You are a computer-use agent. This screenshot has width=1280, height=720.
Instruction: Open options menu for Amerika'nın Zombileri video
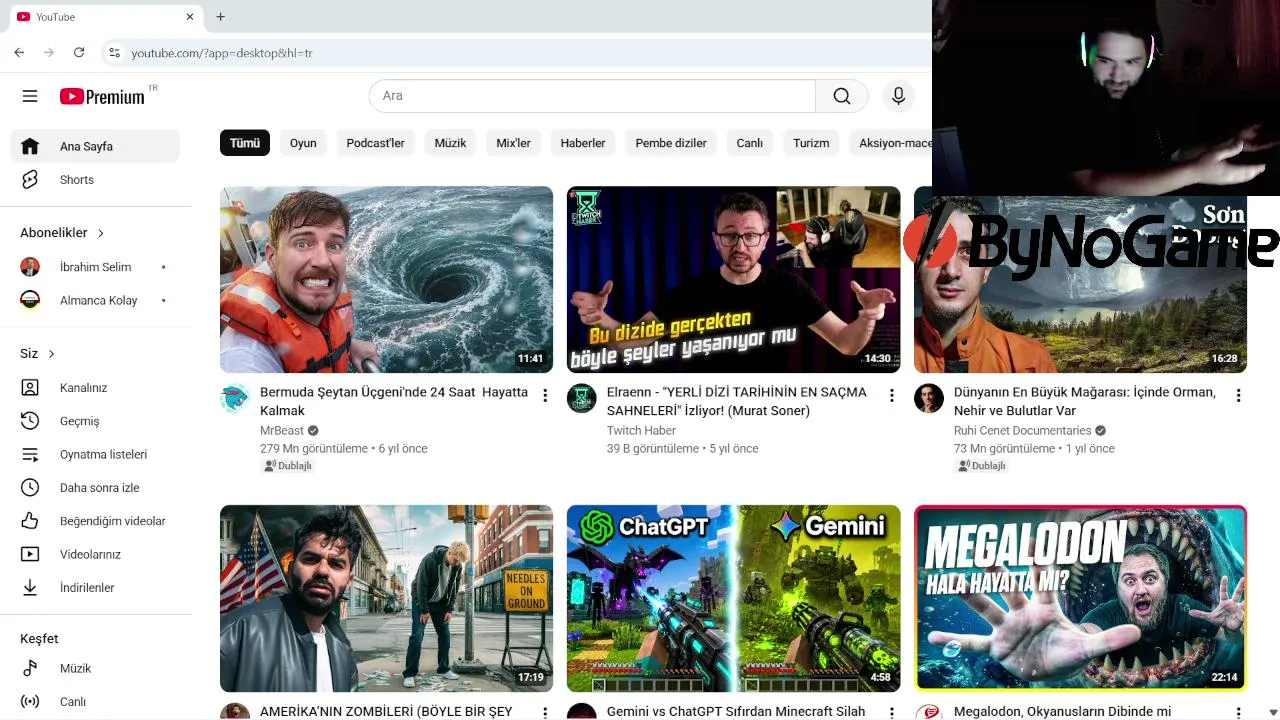point(545,713)
